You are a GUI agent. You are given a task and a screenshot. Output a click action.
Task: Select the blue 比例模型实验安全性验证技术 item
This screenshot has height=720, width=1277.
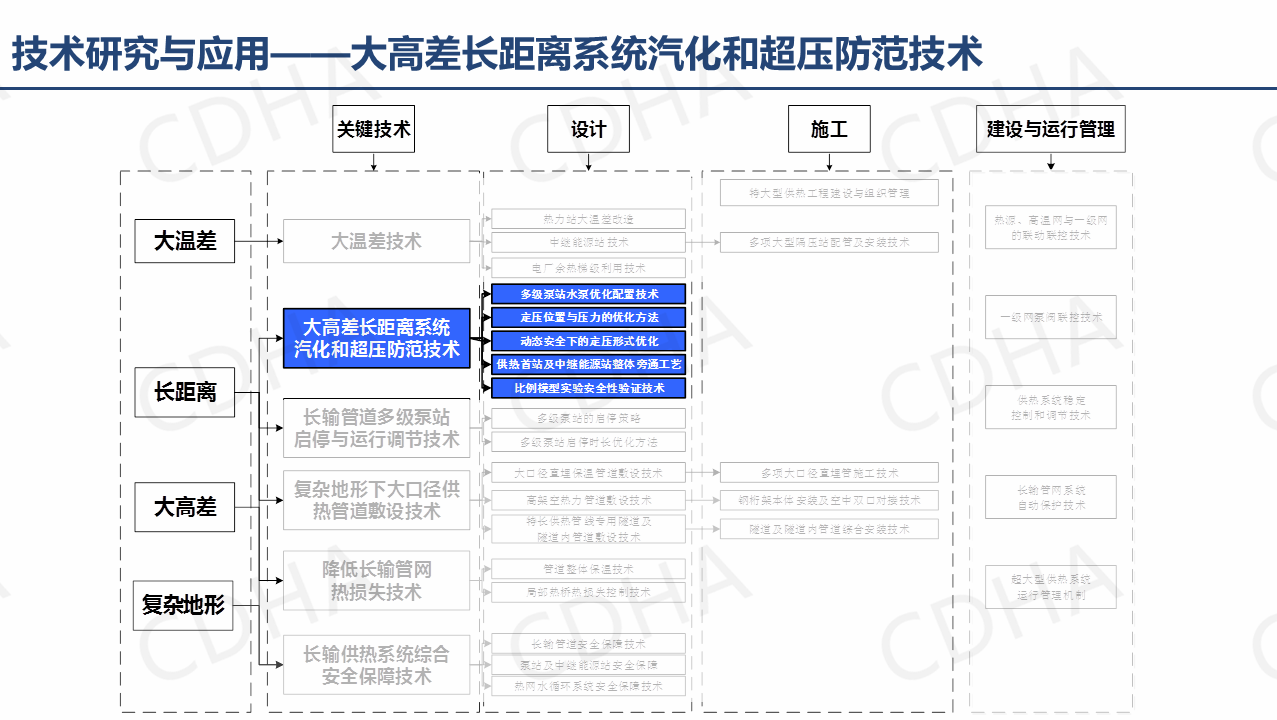click(x=589, y=387)
